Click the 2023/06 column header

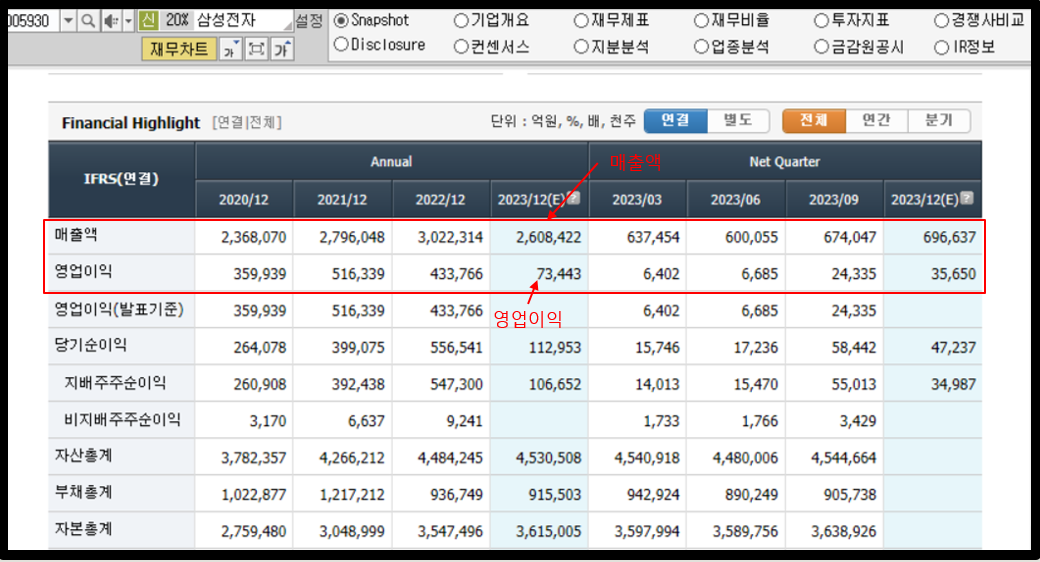(736, 200)
